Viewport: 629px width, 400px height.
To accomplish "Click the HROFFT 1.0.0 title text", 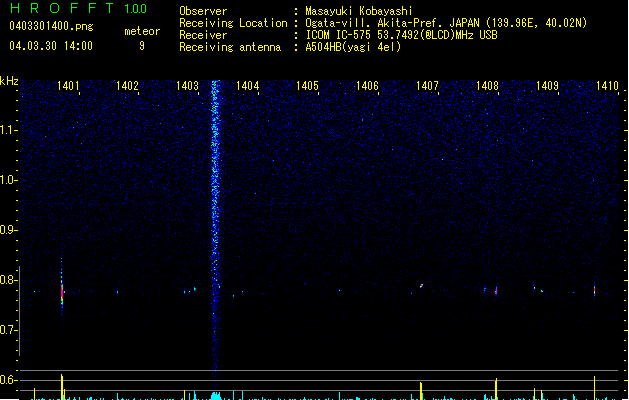I will point(78,8).
